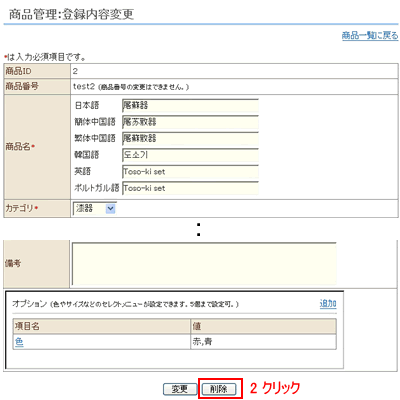Click the 変更 button
This screenshot has height=400, width=400.
click(180, 389)
